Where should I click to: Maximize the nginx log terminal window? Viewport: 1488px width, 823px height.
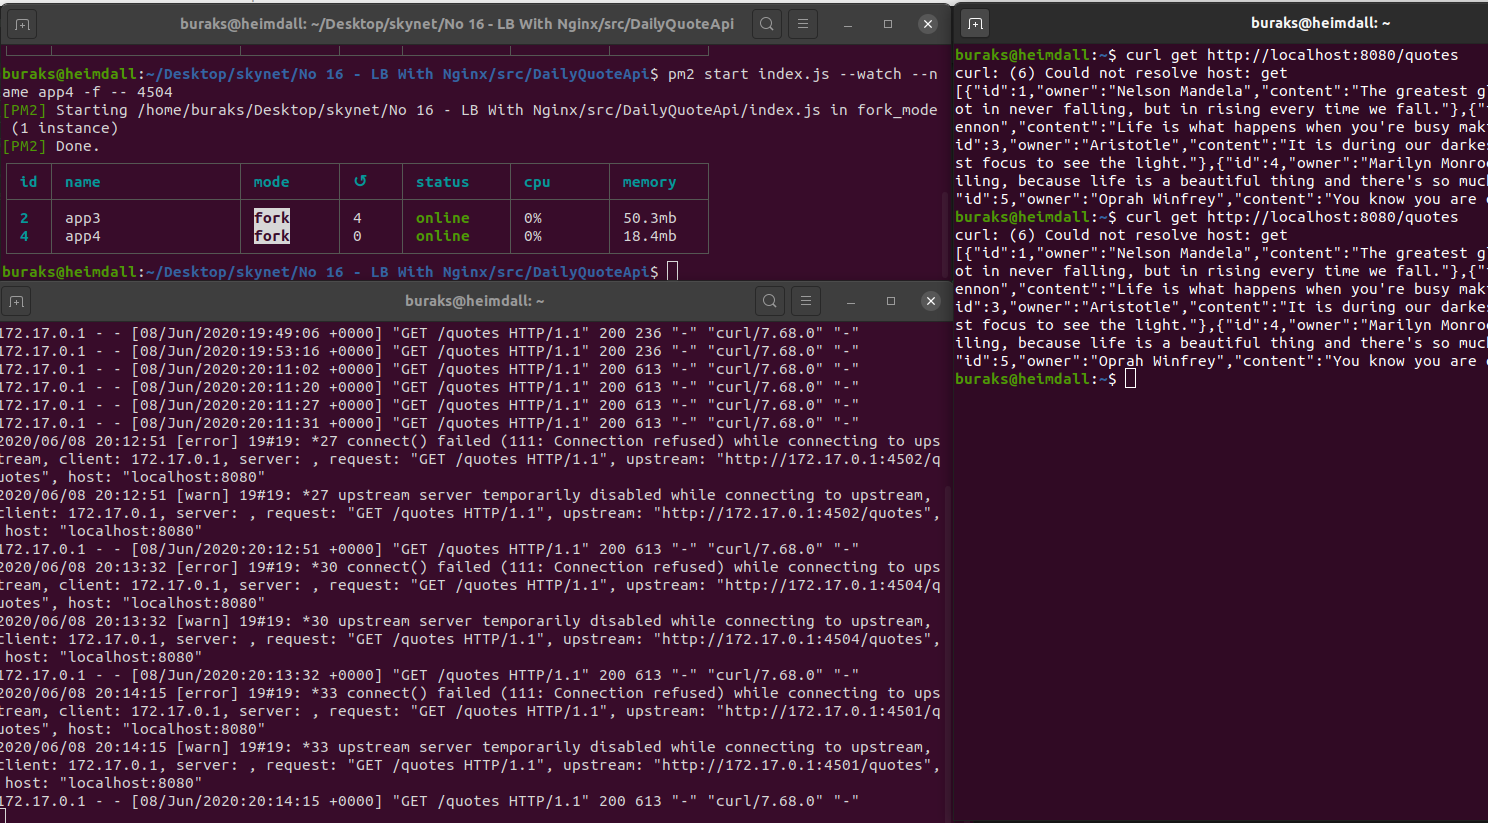point(890,300)
